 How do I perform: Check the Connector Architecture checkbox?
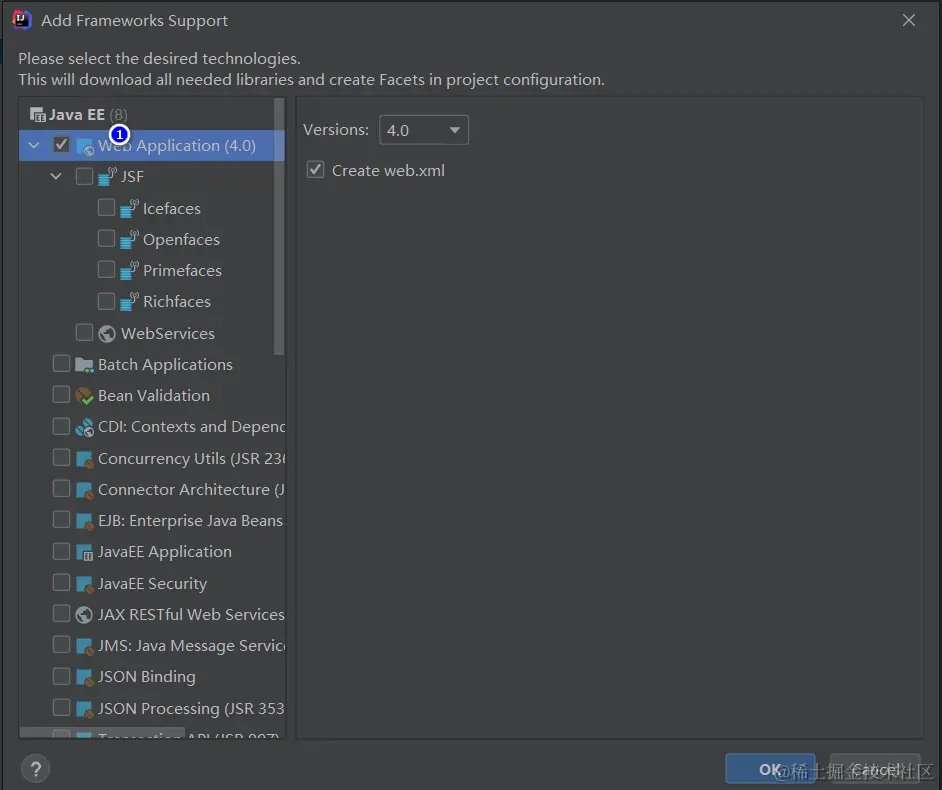[x=61, y=488]
